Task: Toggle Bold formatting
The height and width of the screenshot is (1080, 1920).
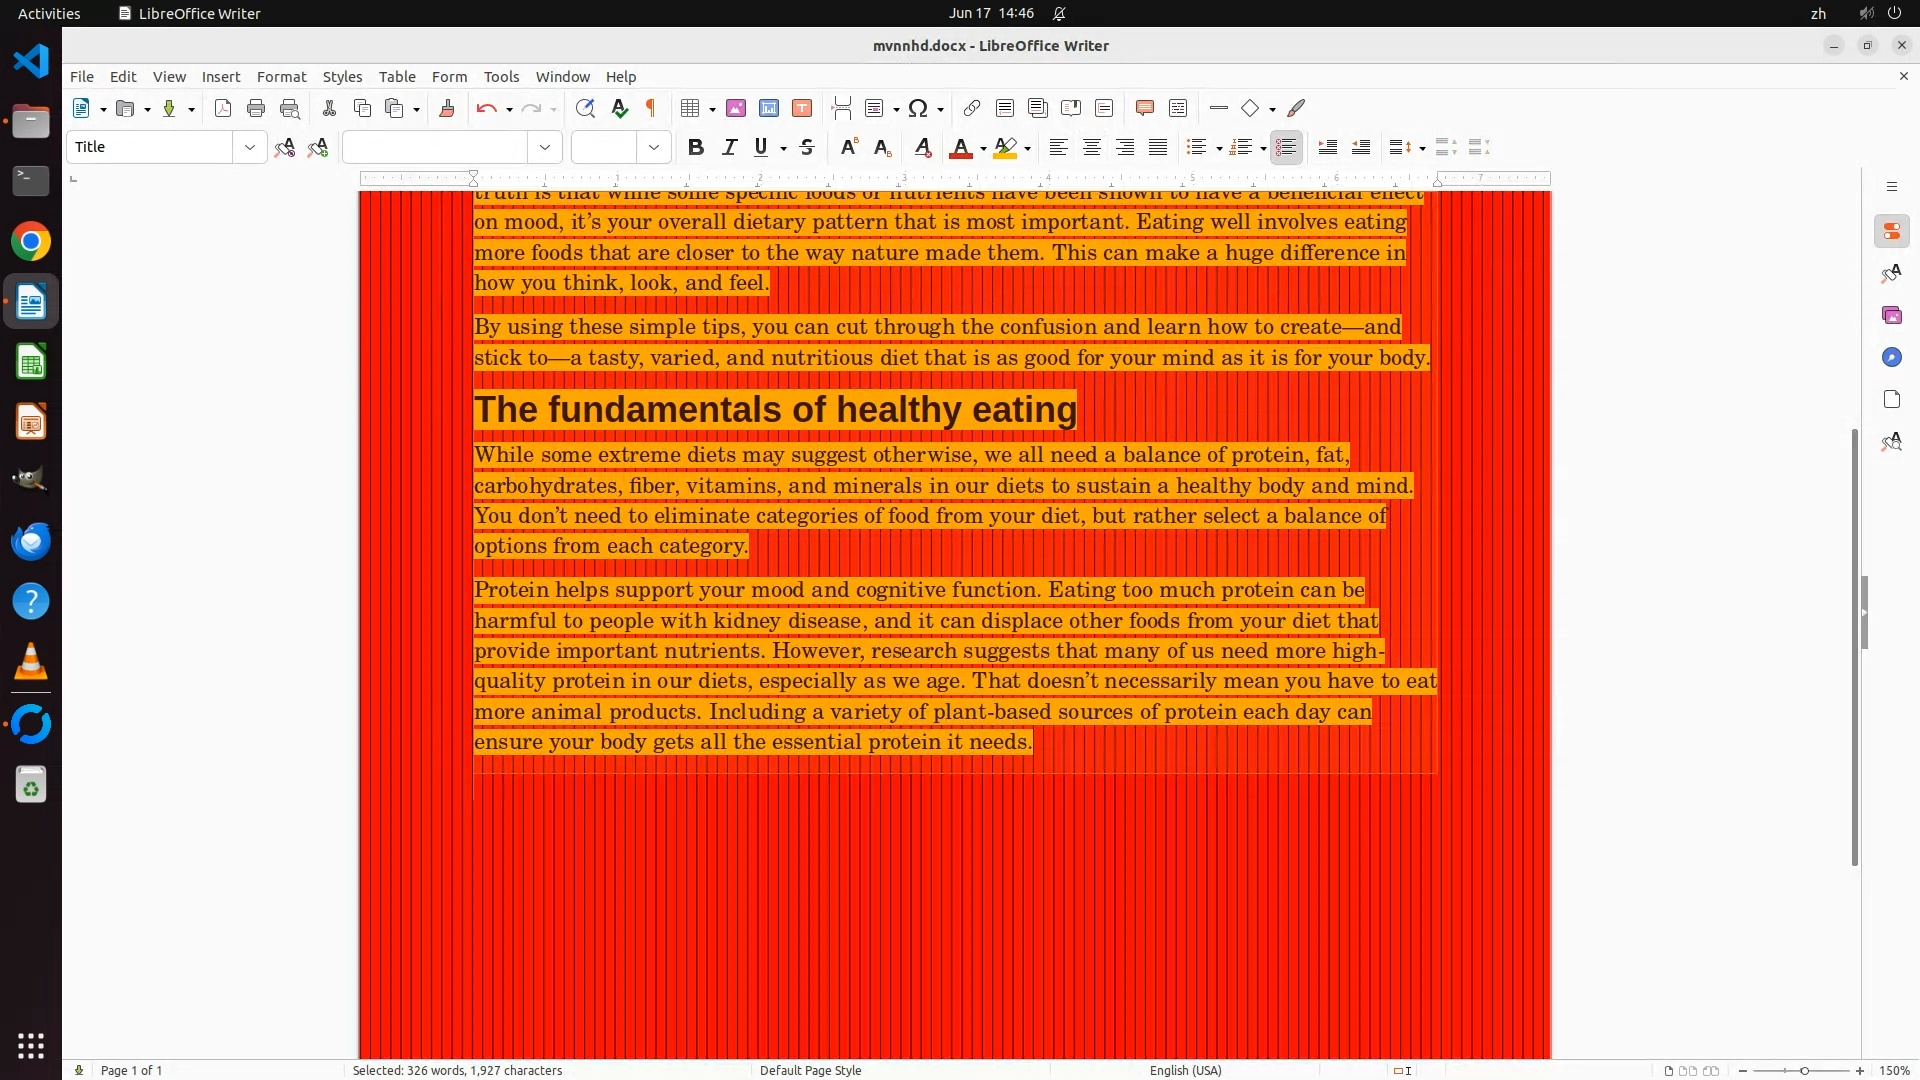Action: pos(696,148)
